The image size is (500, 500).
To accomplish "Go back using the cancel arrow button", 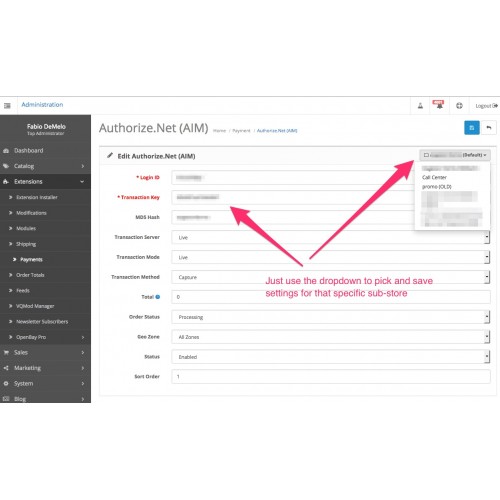I will point(489,128).
